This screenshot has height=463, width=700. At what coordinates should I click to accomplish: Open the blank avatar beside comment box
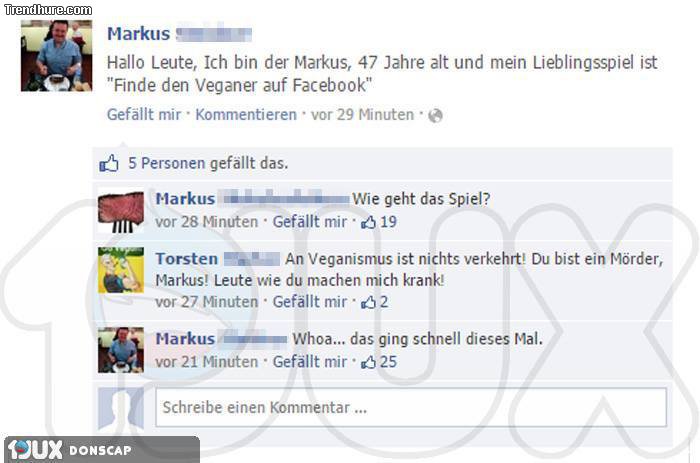pos(121,409)
